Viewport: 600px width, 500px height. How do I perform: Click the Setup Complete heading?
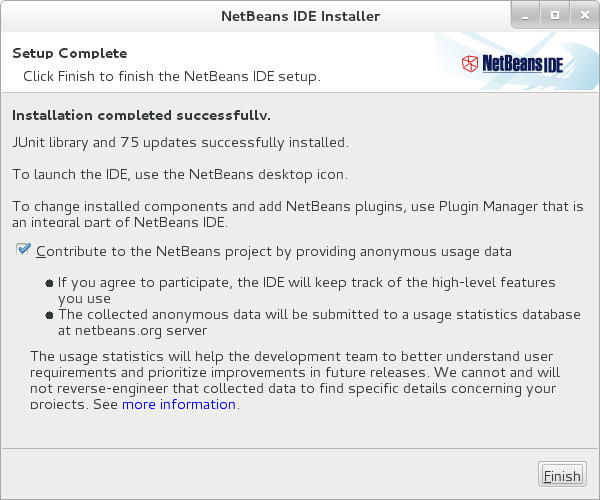coord(69,53)
